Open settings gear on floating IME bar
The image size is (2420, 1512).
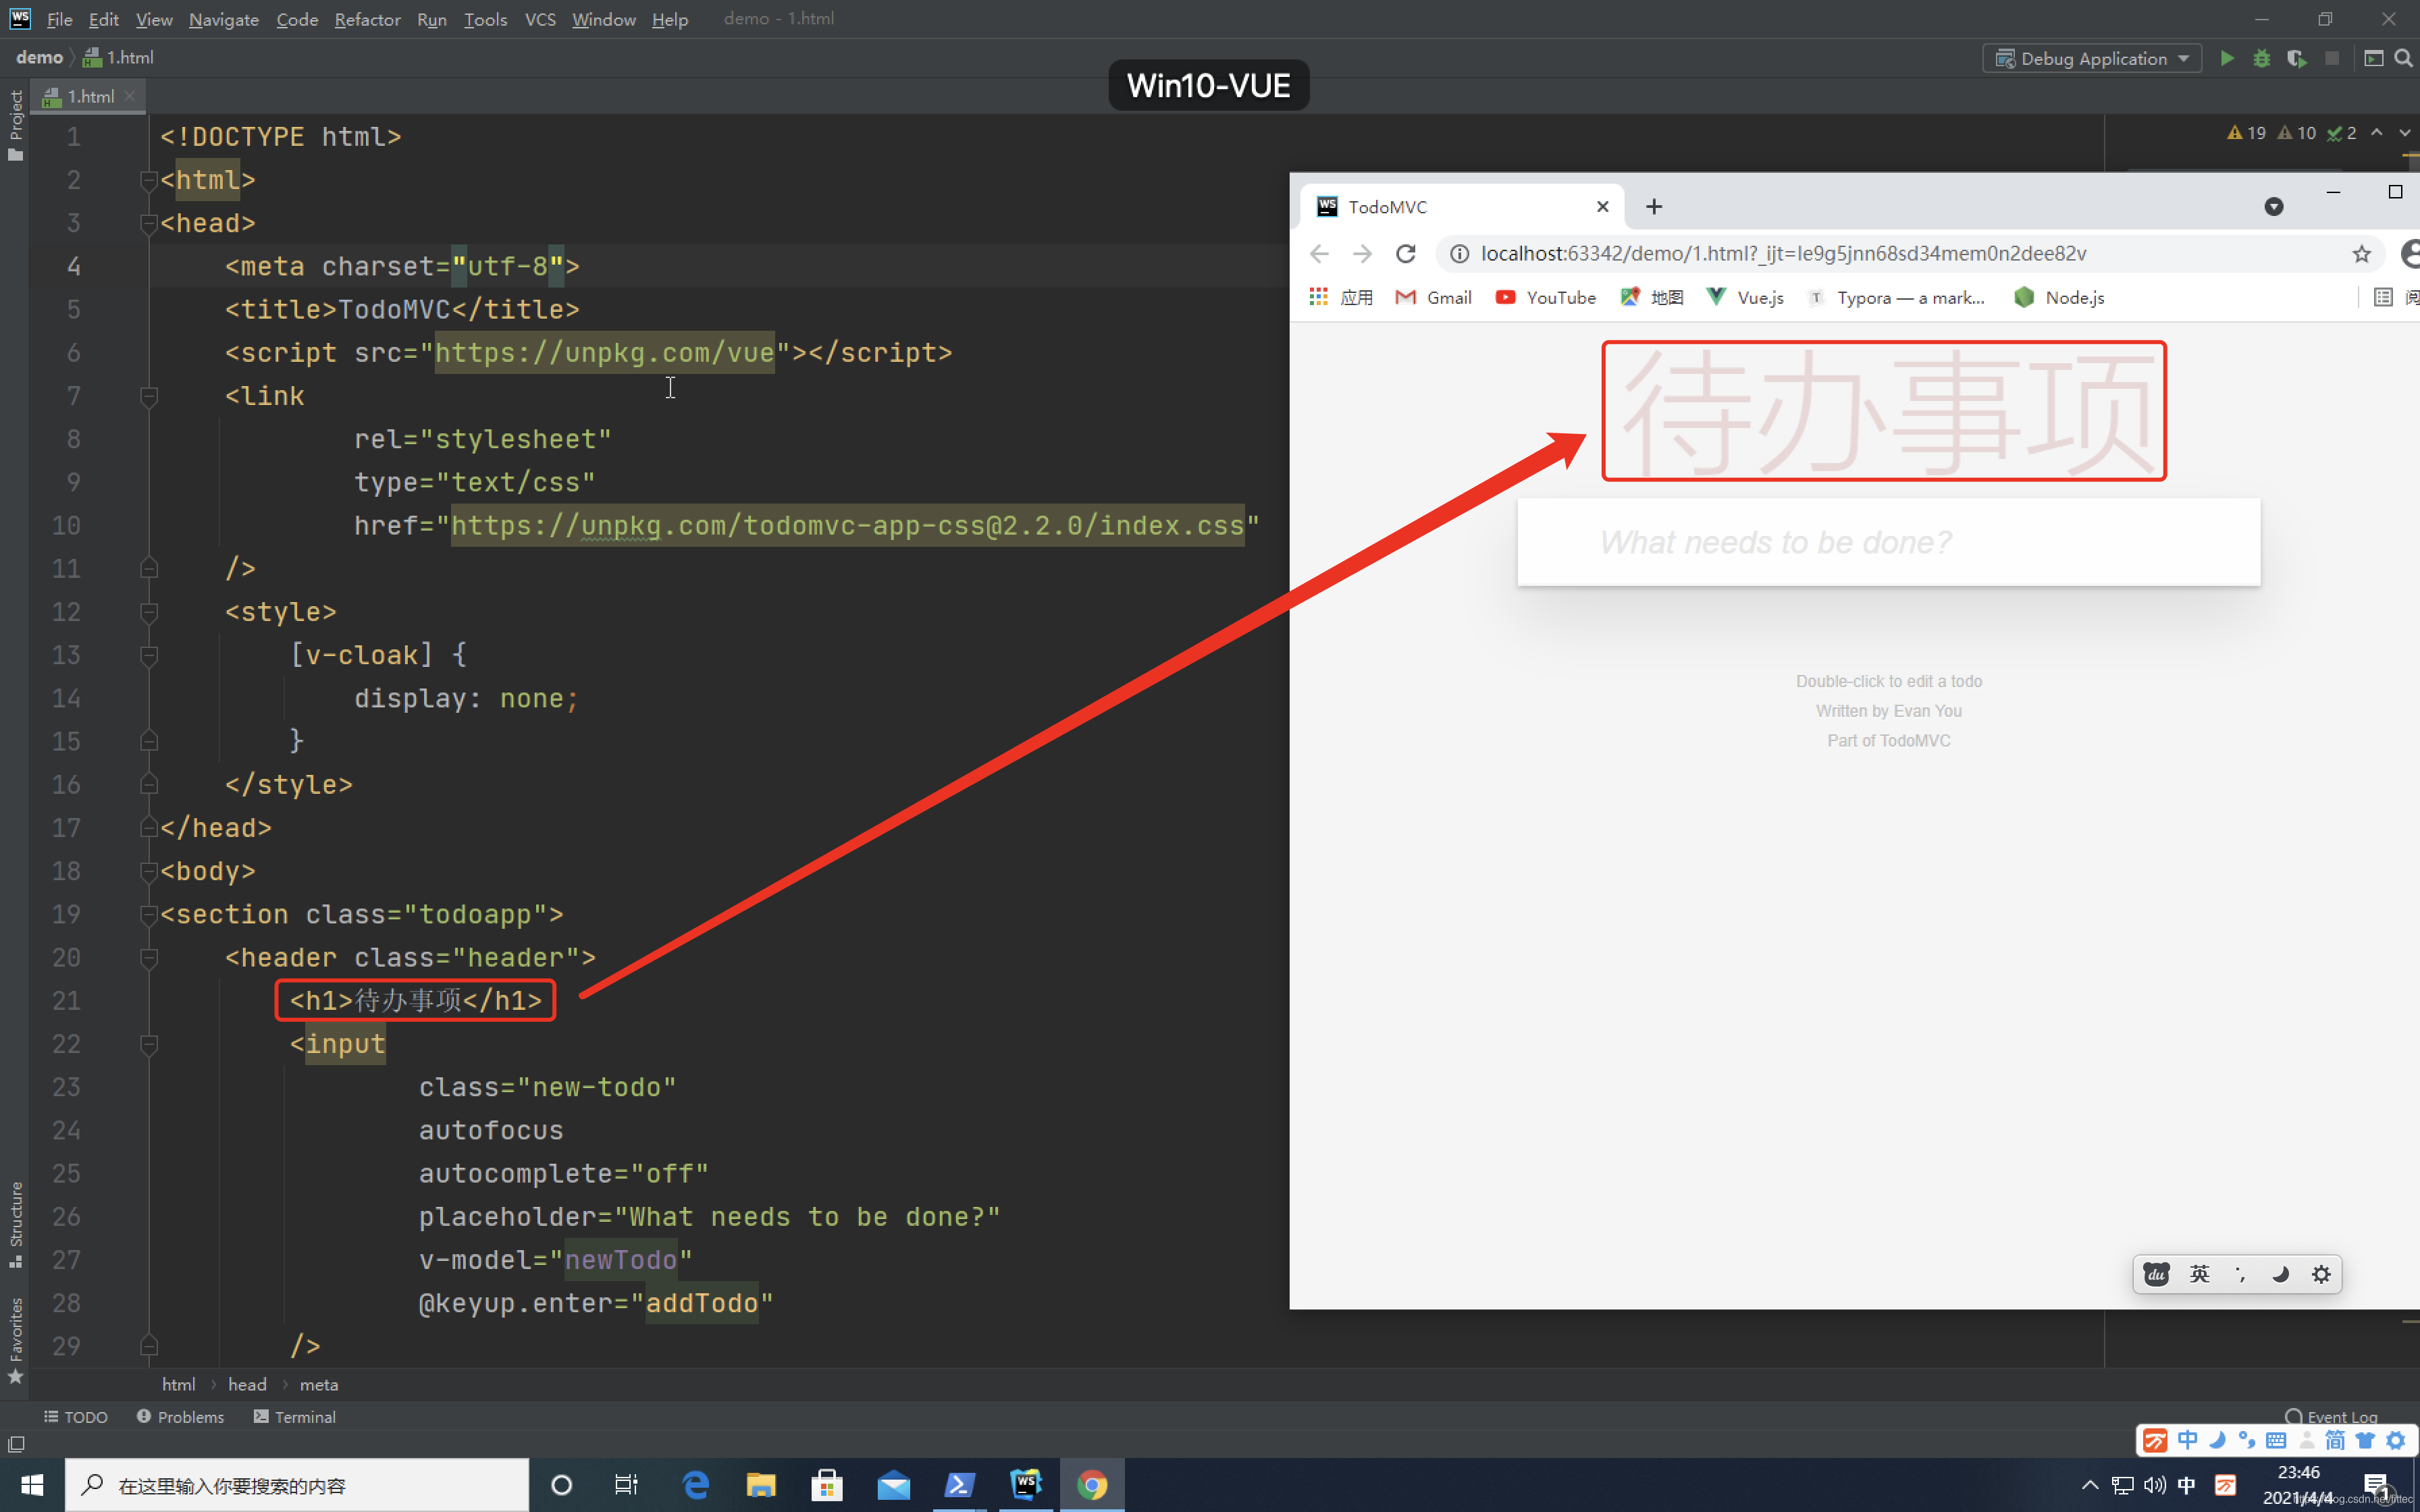pyautogui.click(x=2321, y=1274)
